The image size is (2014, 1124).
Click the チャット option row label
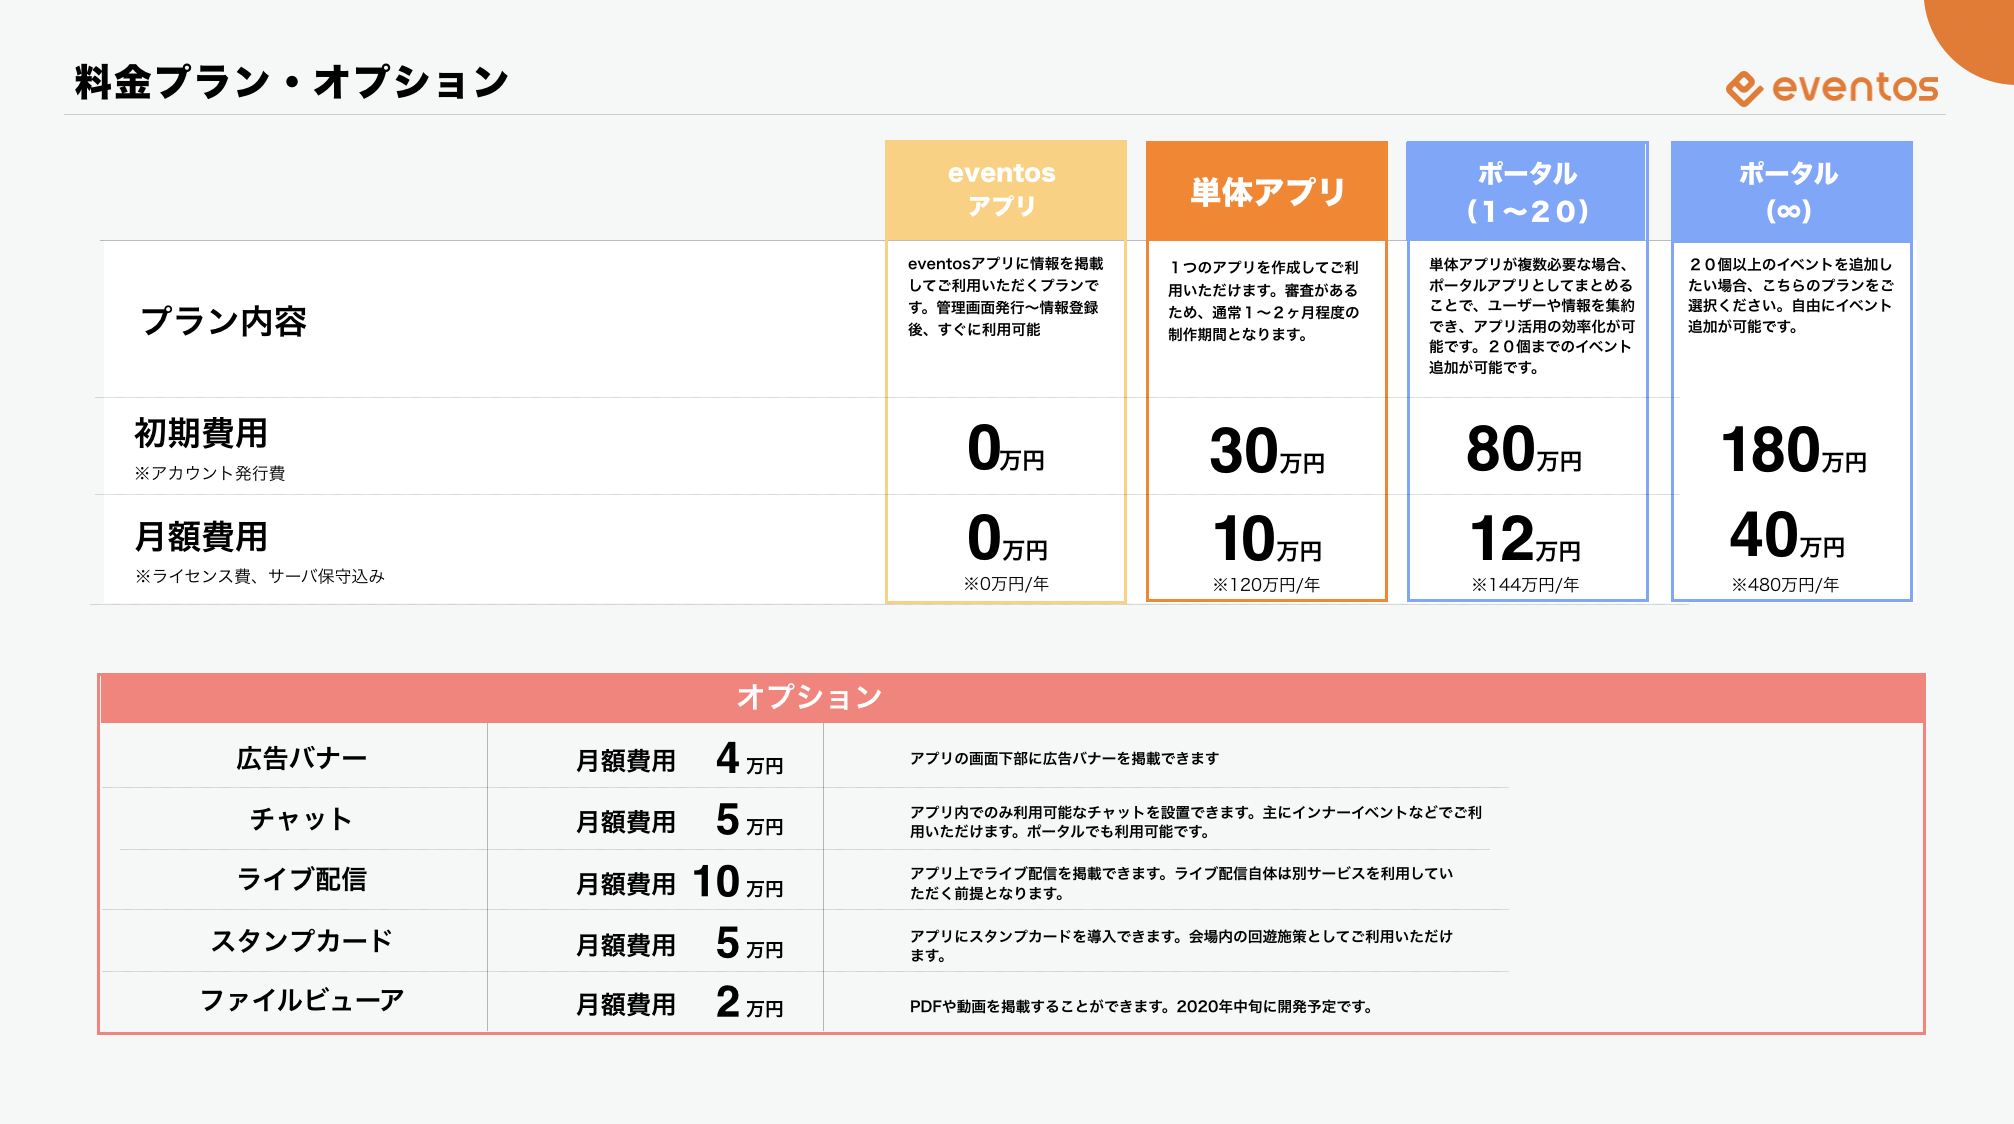[301, 819]
